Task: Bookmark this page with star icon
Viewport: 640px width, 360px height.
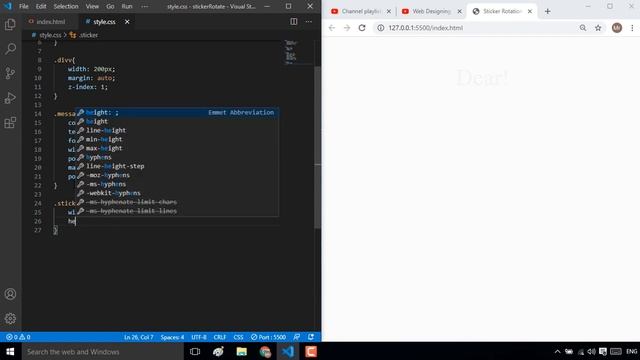Action: pyautogui.click(x=598, y=28)
